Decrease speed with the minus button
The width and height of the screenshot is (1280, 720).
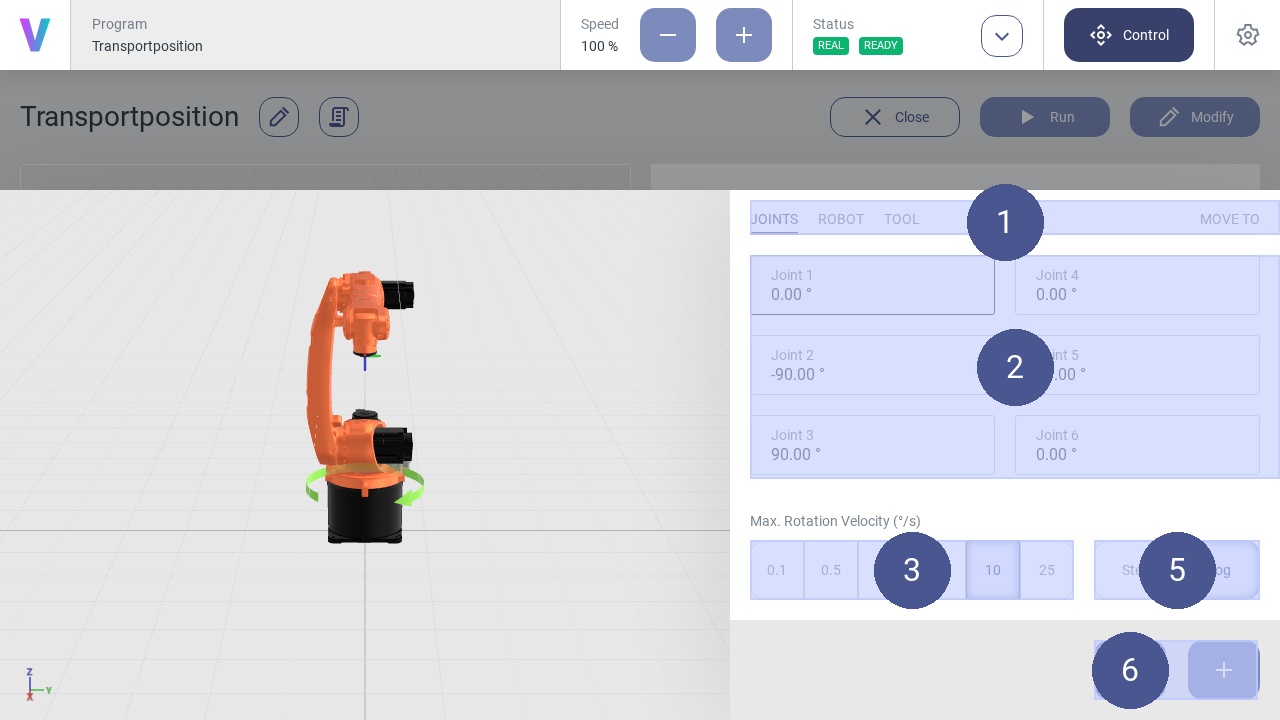click(668, 35)
